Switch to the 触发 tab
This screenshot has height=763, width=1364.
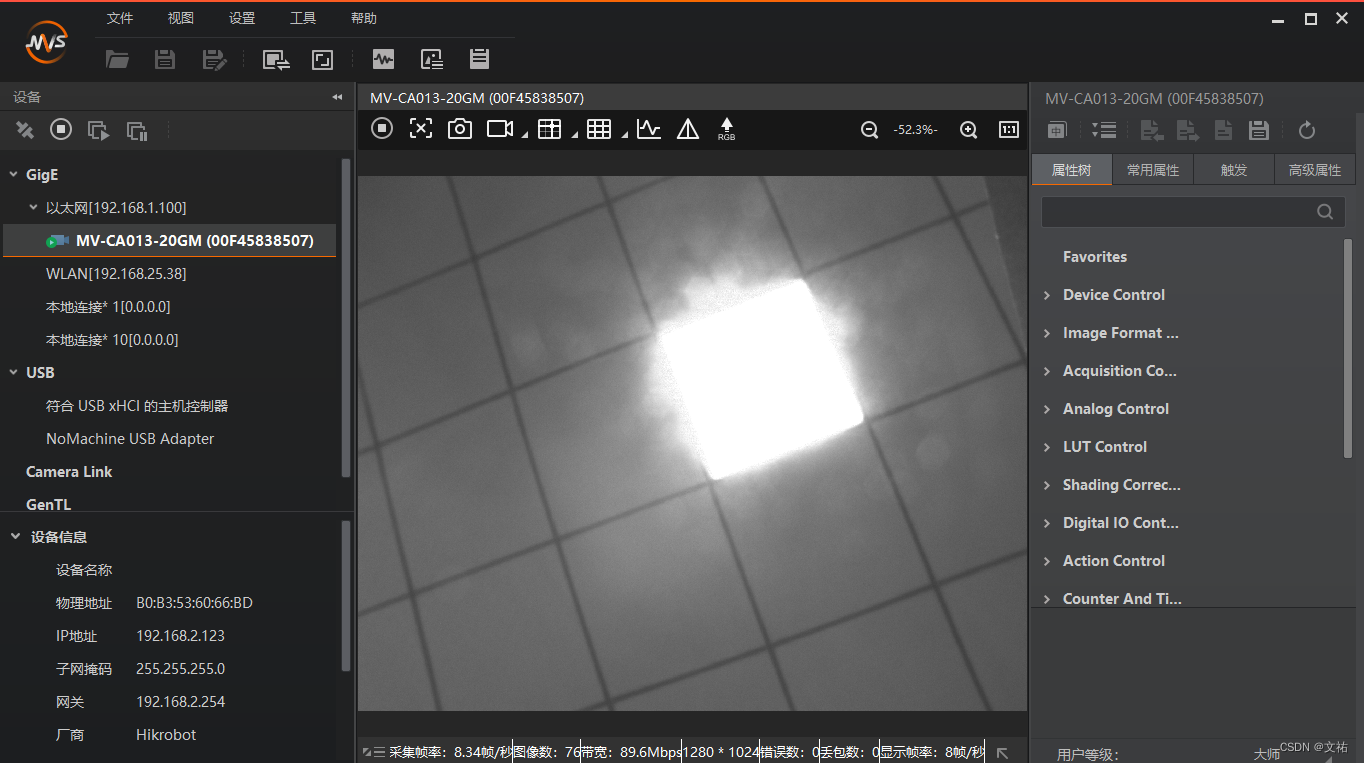pyautogui.click(x=1234, y=170)
